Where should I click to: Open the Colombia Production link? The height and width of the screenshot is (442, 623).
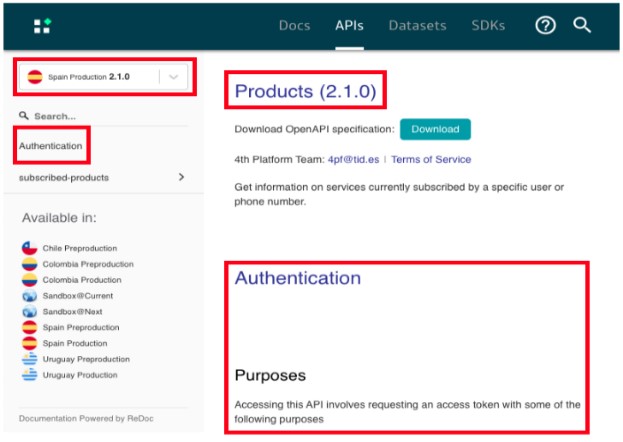point(82,280)
